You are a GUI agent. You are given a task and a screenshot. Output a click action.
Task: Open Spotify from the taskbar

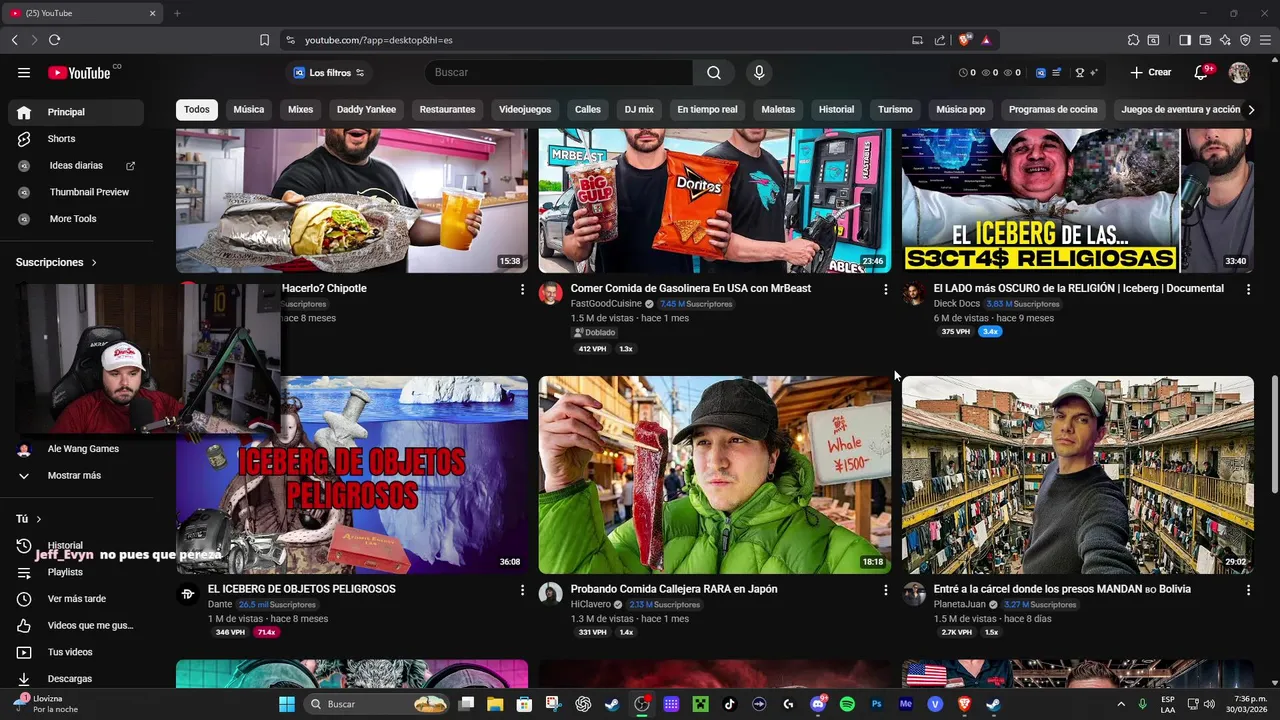(847, 704)
